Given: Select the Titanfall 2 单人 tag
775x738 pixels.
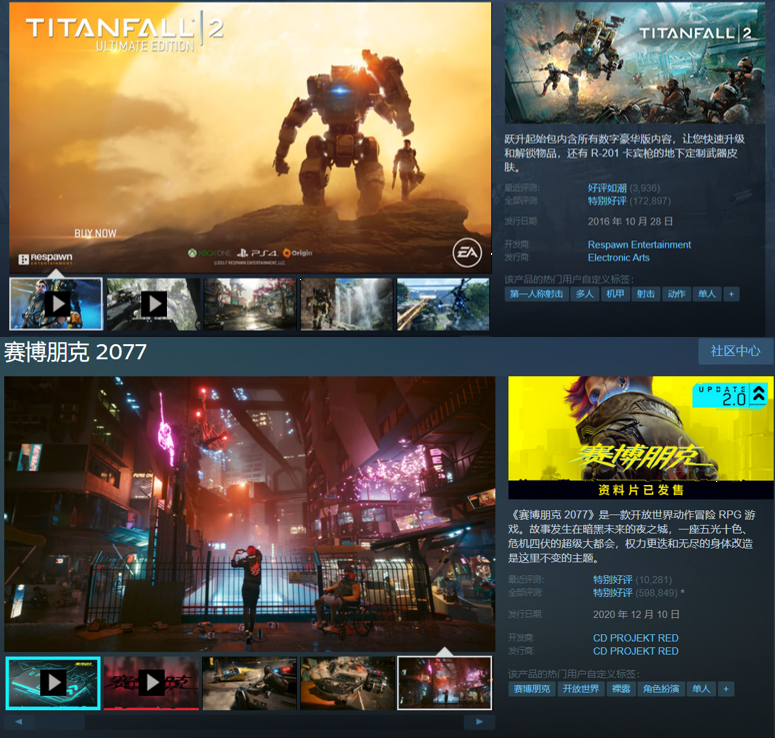Looking at the screenshot, I should (x=707, y=294).
